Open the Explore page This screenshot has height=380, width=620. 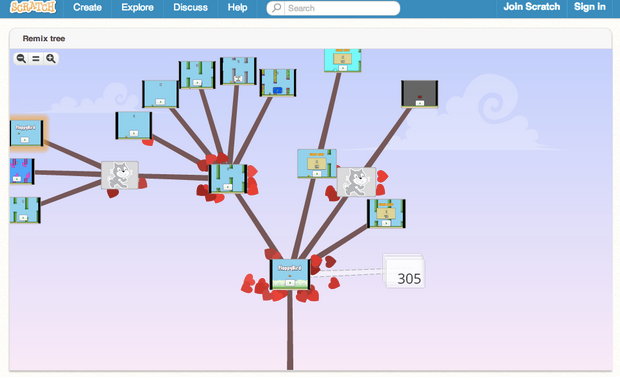click(137, 8)
